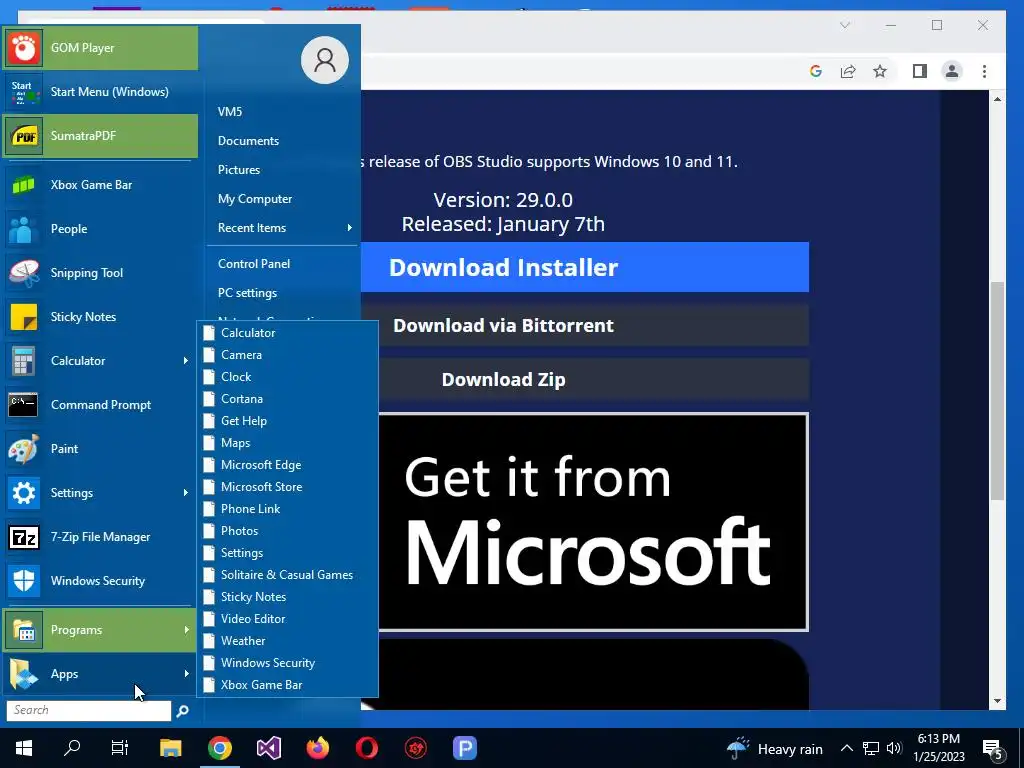Viewport: 1024px width, 768px height.
Task: Open Windows Security in the left column
Action: 100,581
